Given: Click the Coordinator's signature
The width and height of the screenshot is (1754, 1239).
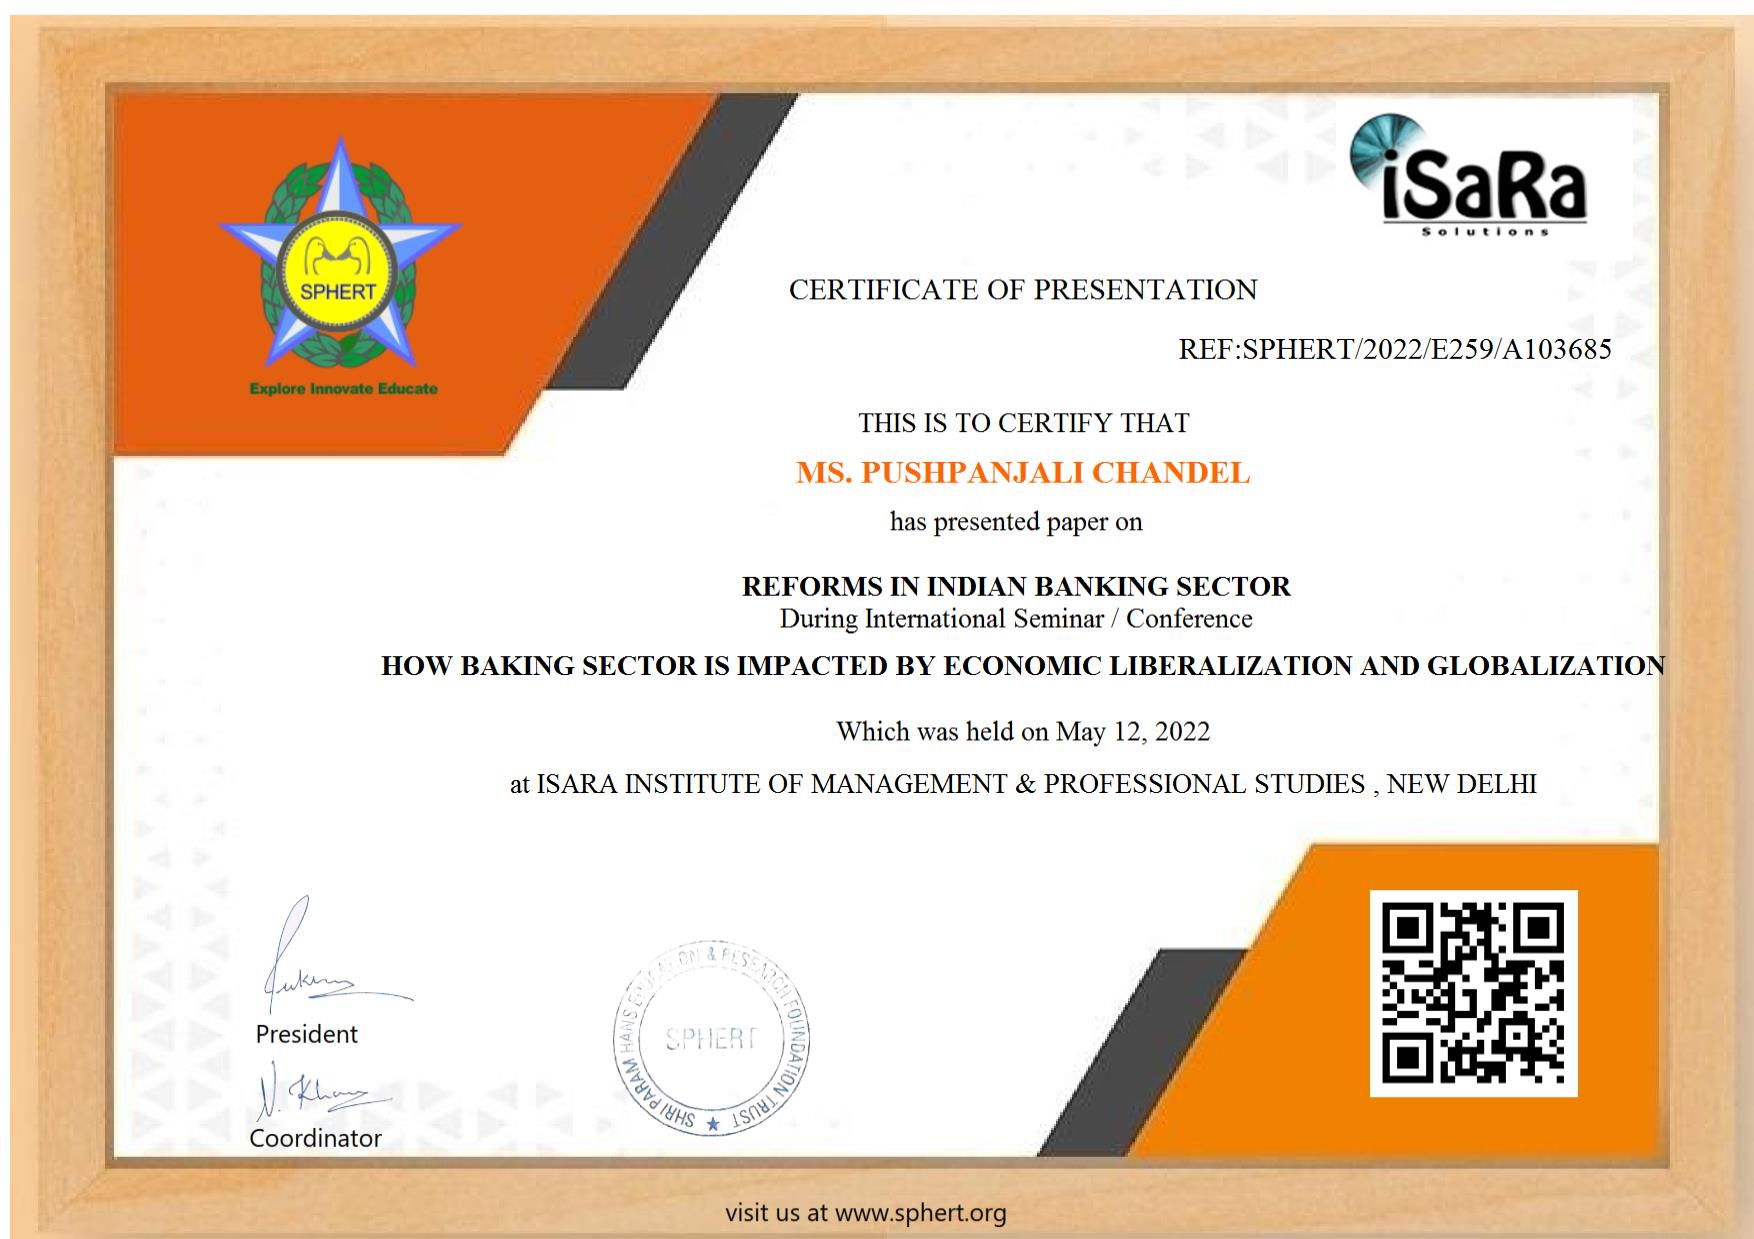Looking at the screenshot, I should (310, 1095).
